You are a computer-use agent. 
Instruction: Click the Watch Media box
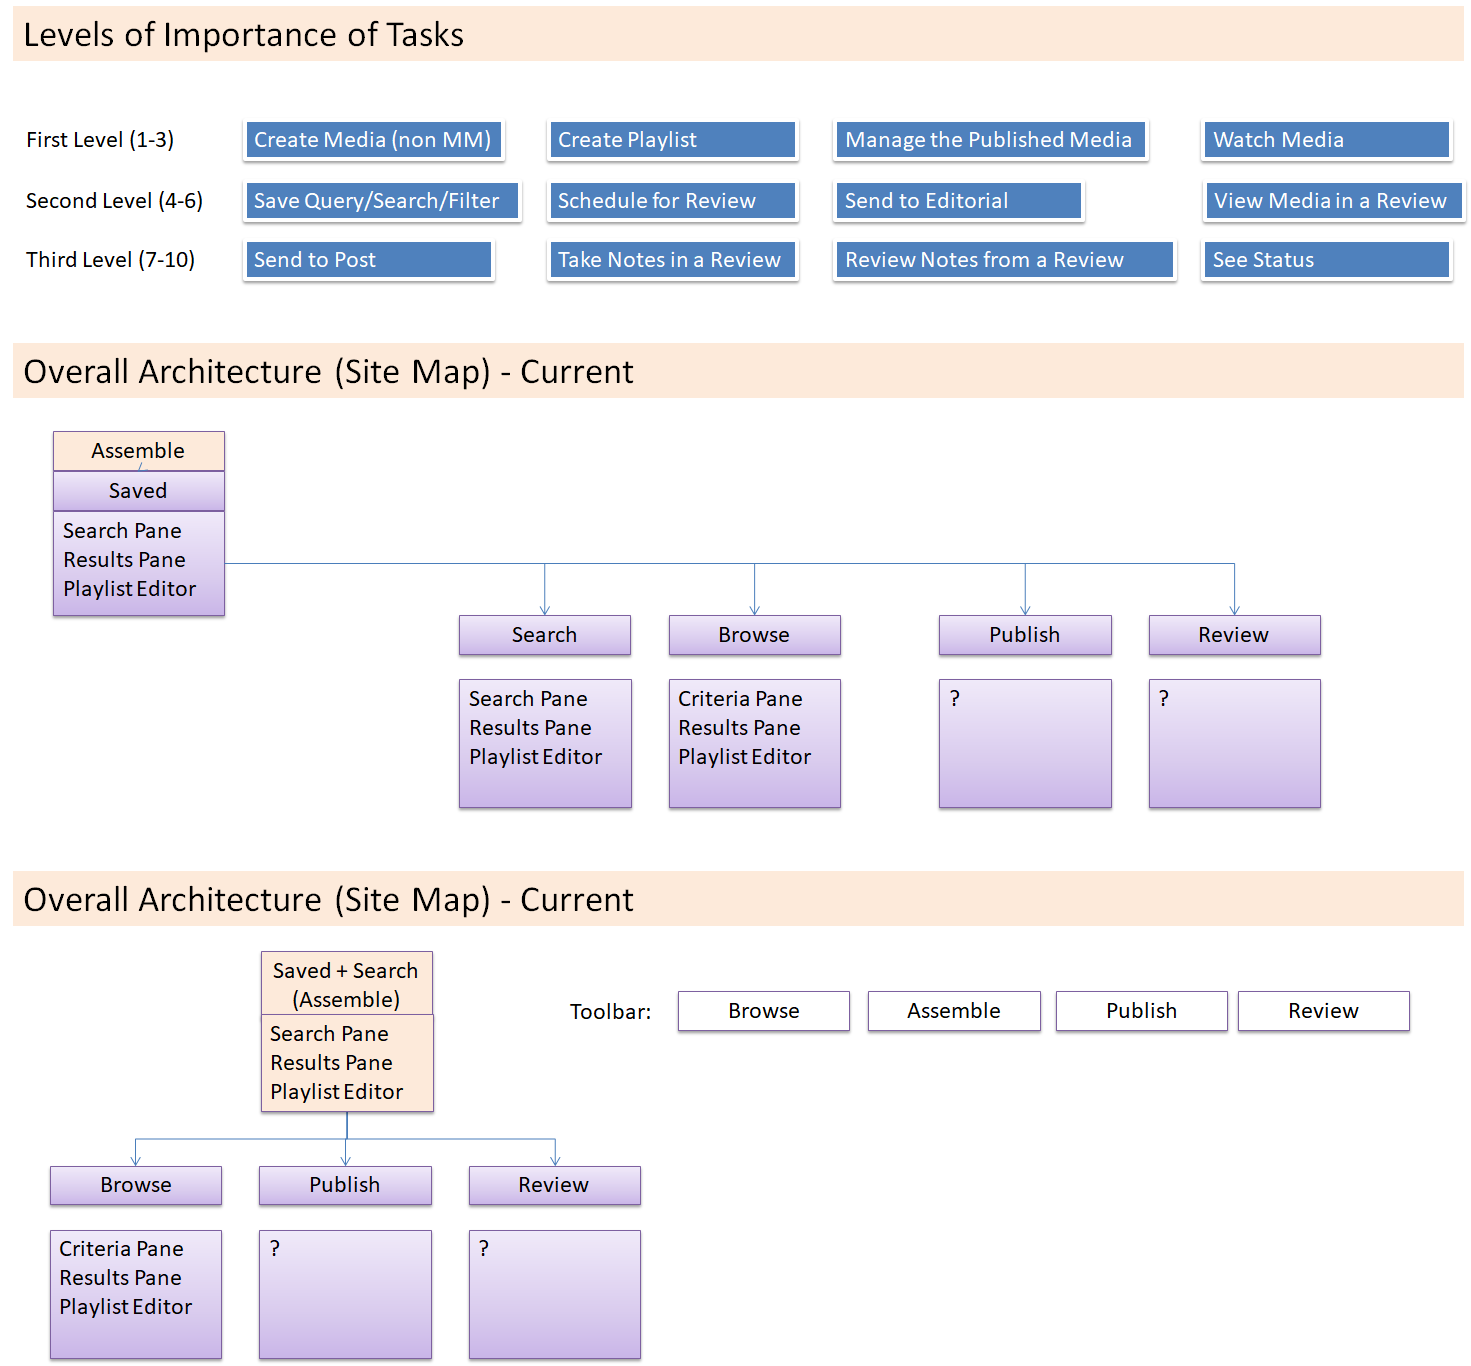point(1325,140)
